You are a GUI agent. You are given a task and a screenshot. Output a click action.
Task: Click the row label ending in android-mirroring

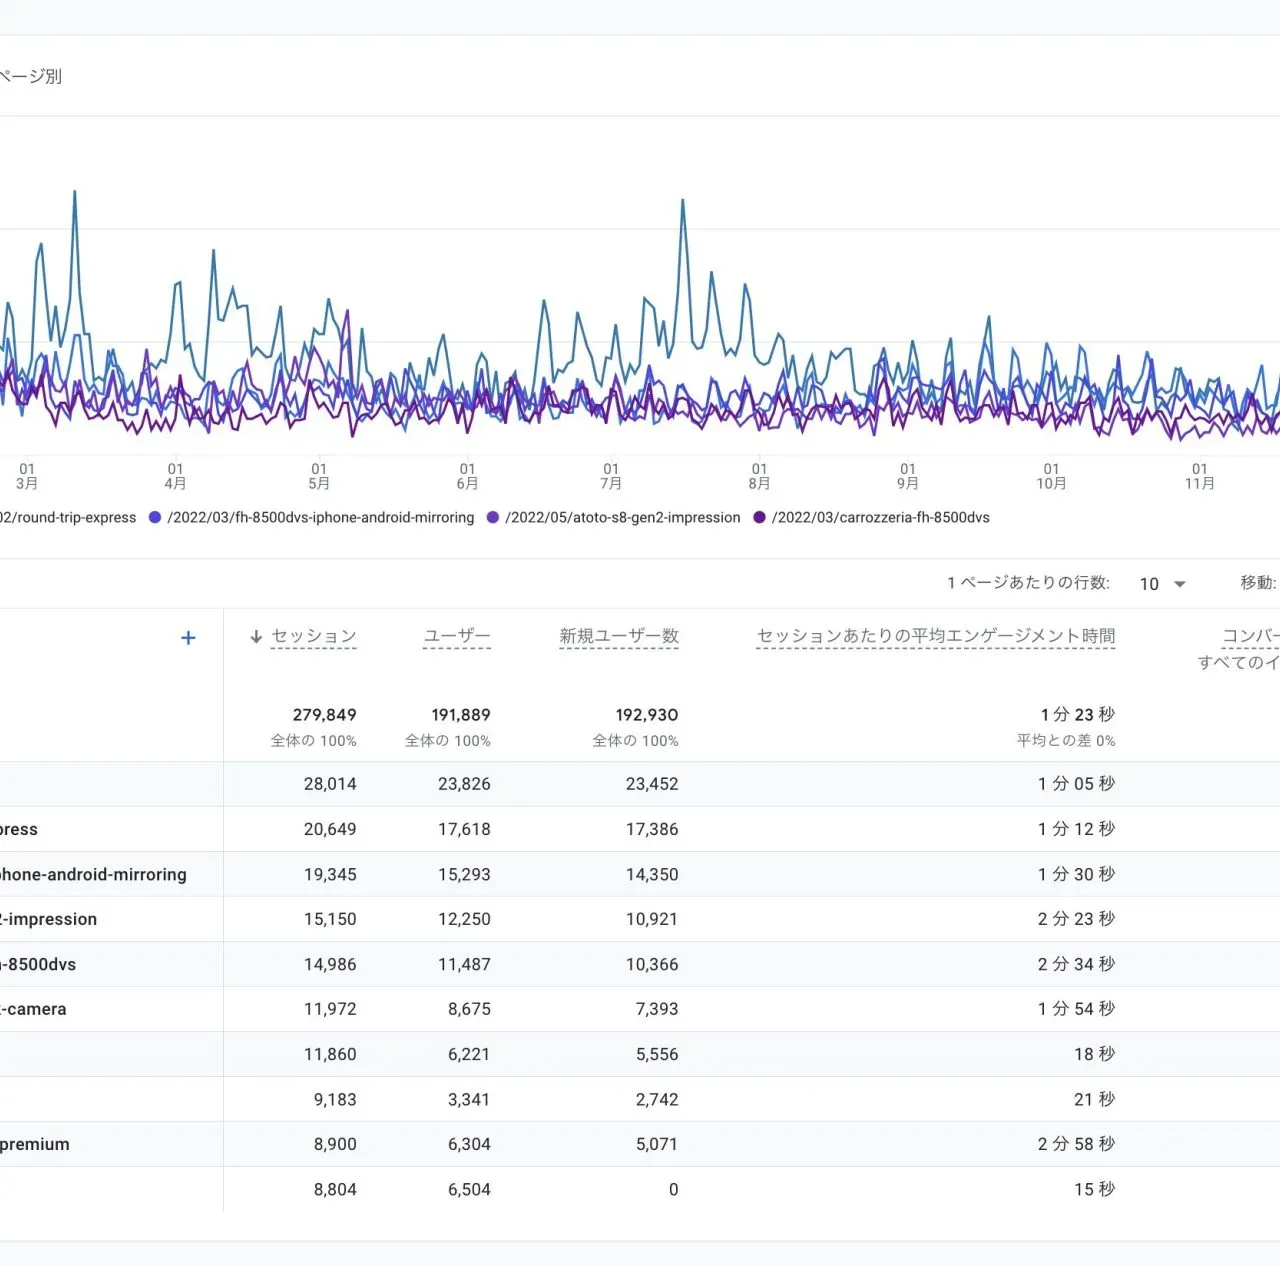[x=93, y=874]
